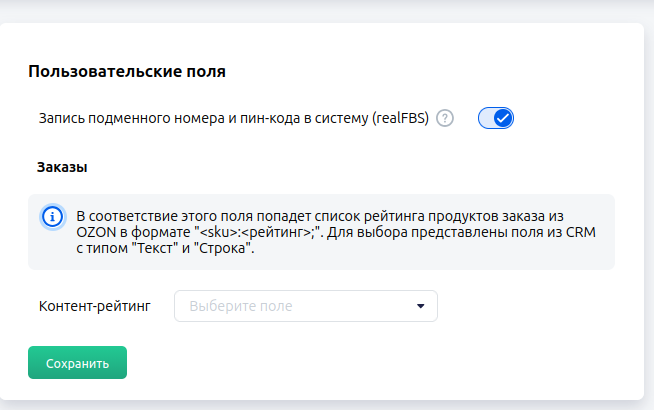
Task: Click the "Выберите поле" placeholder text
Action: tap(241, 305)
